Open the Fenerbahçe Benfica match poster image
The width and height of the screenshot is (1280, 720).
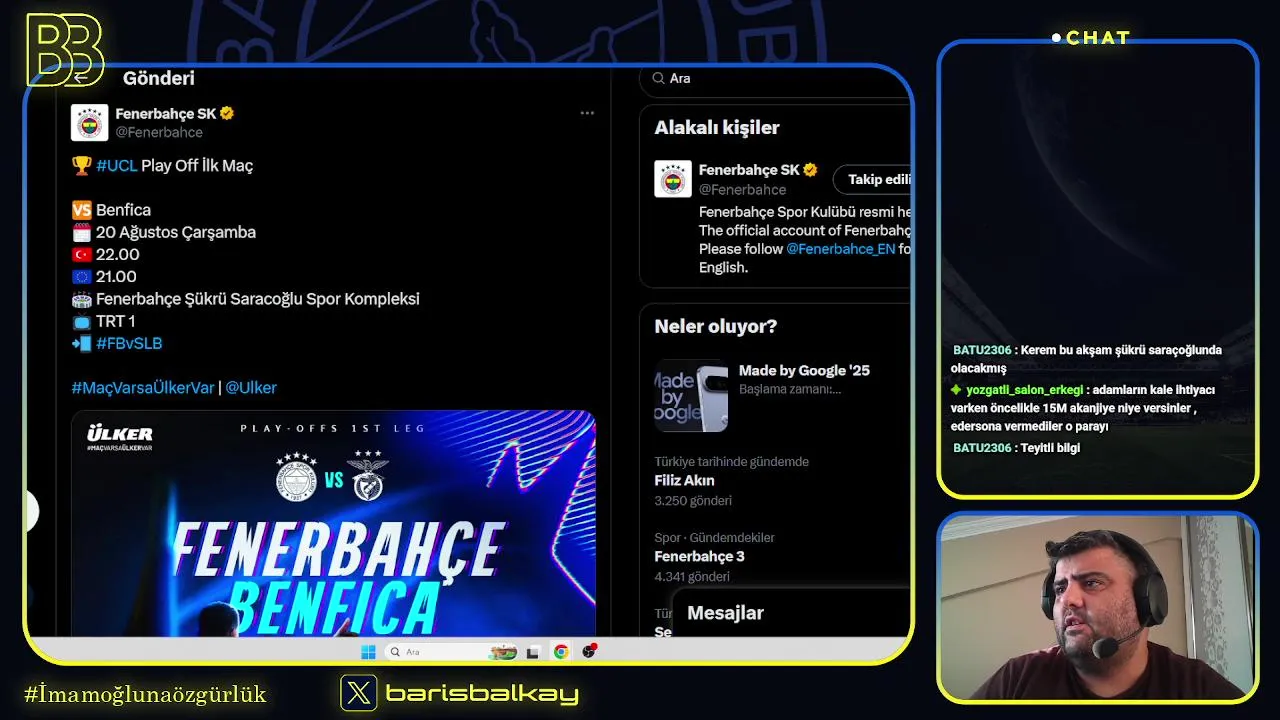333,523
